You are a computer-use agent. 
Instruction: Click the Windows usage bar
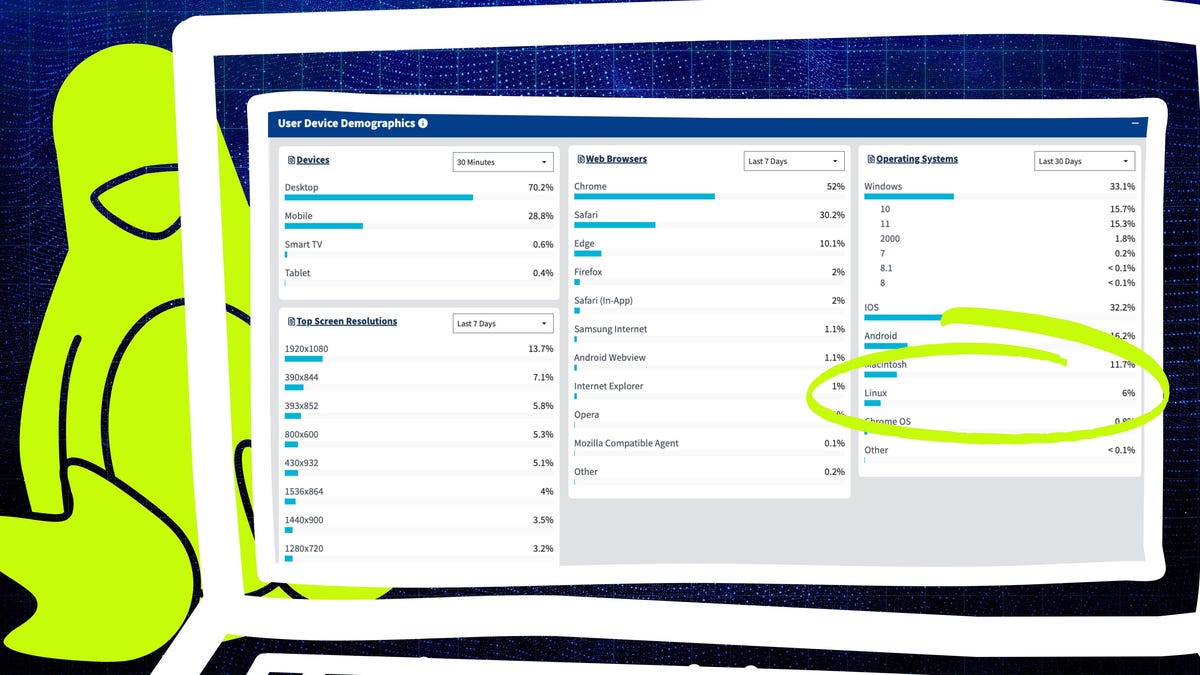point(908,196)
